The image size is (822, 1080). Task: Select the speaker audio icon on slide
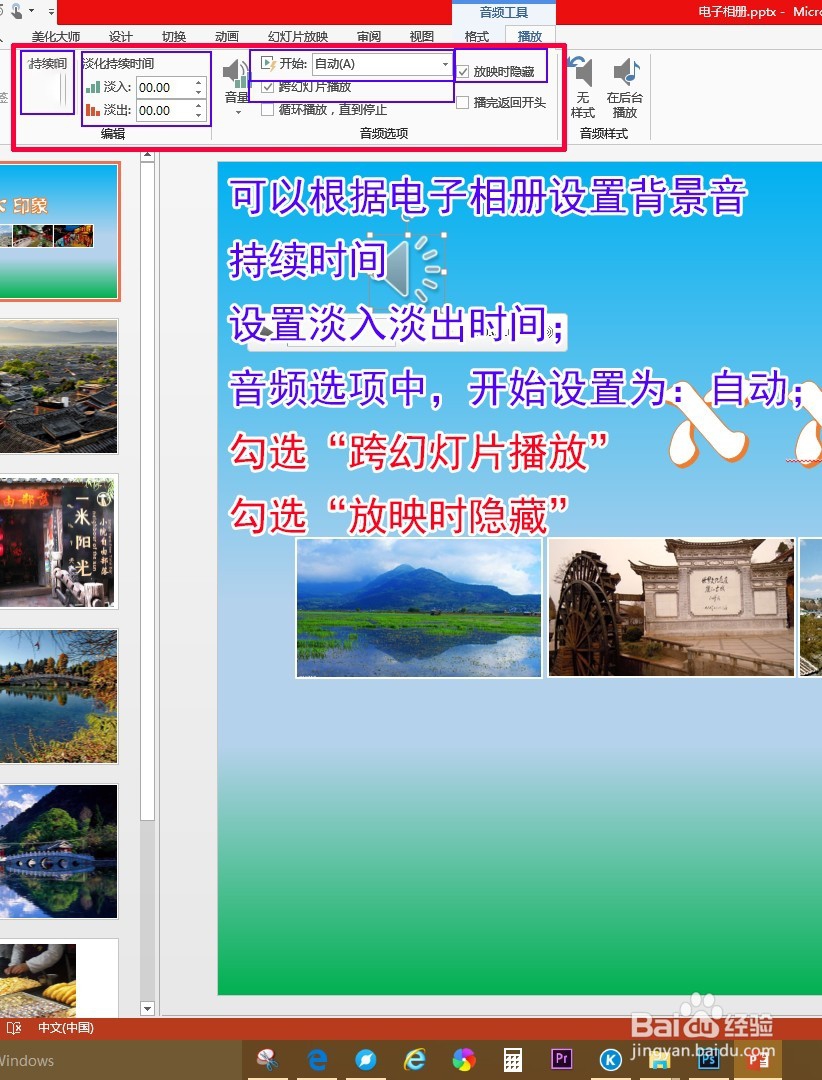coord(409,269)
